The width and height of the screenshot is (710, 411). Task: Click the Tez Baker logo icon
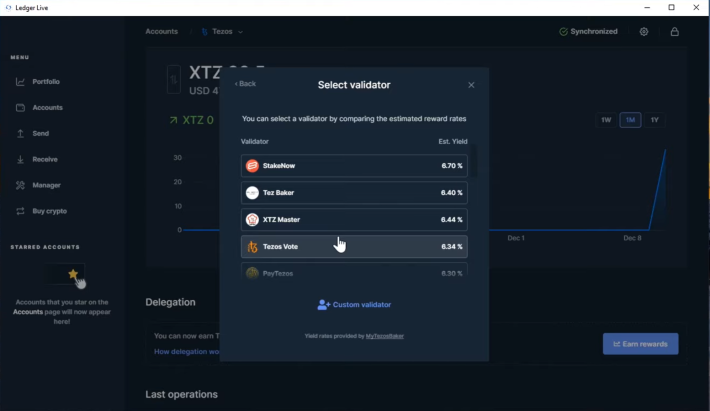tap(252, 193)
